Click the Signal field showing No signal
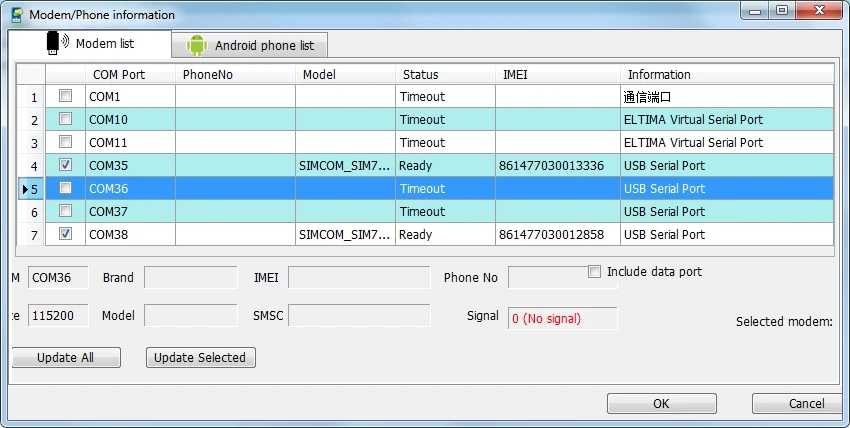The image size is (850, 428). tap(563, 319)
